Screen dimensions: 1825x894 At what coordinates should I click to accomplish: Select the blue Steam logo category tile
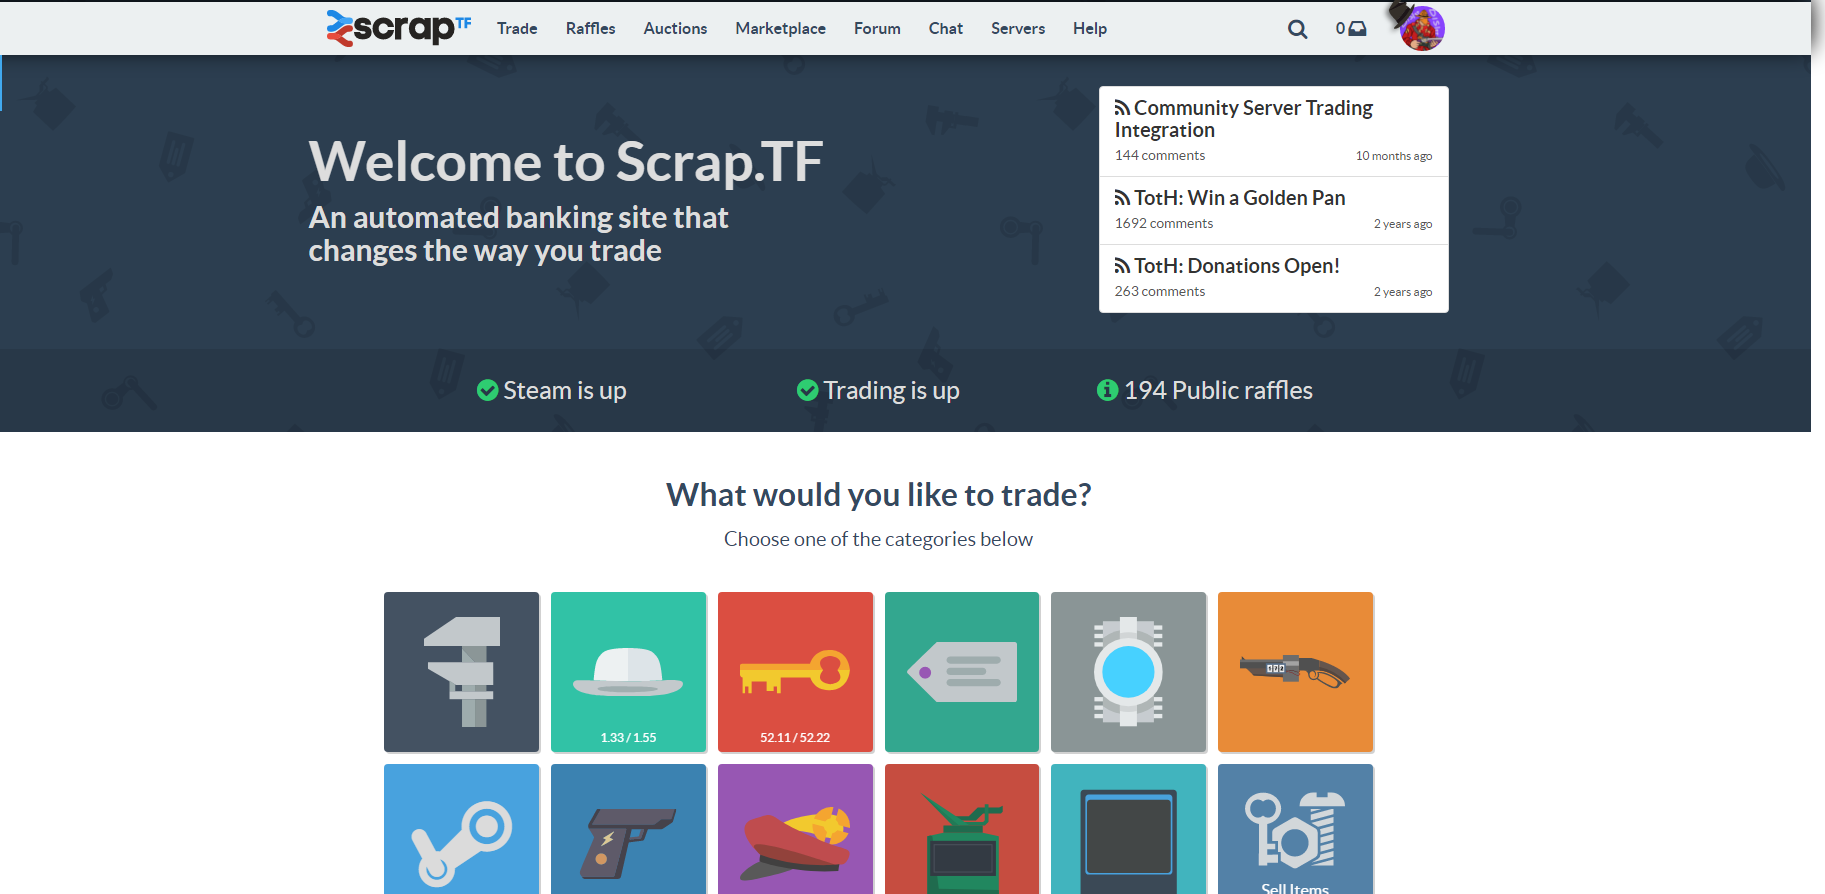coord(462,829)
